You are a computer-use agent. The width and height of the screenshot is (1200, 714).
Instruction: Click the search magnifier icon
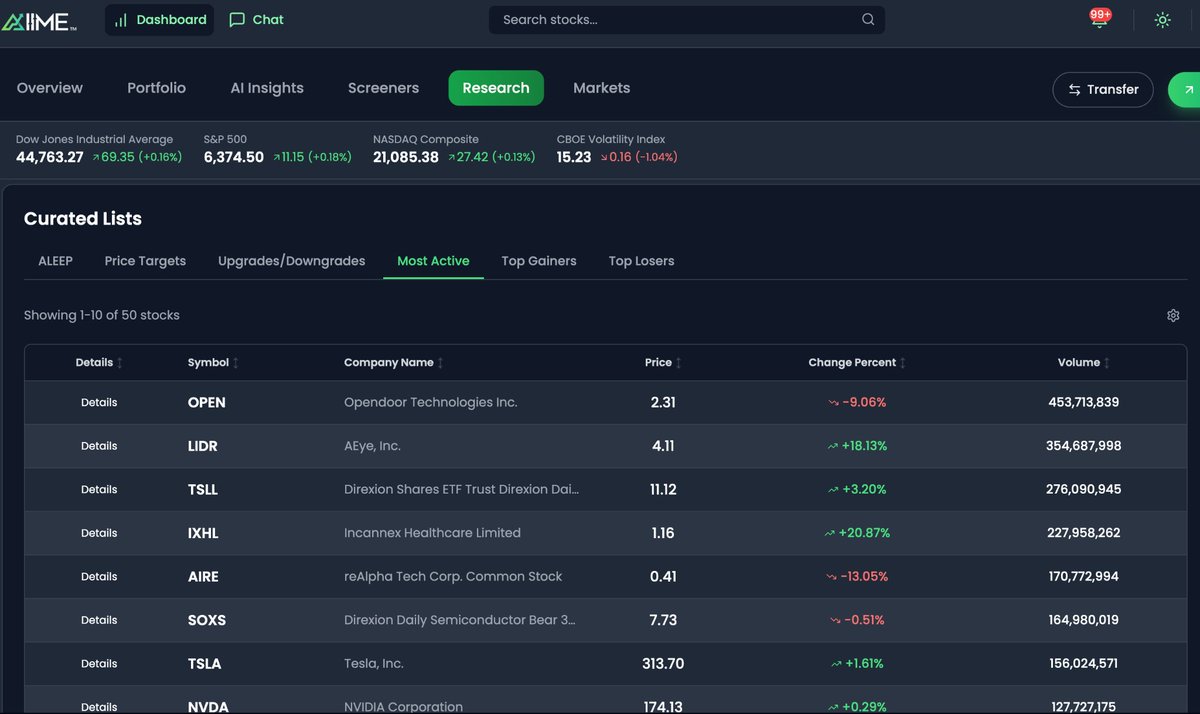point(868,19)
